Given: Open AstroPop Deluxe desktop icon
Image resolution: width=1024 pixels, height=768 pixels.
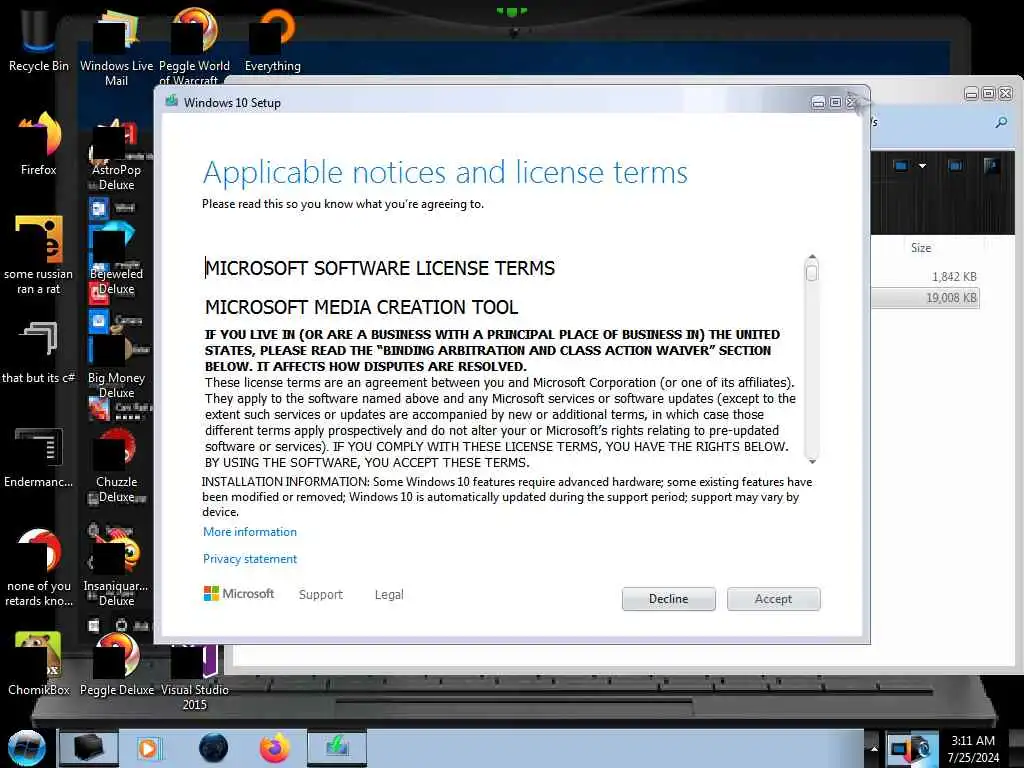Looking at the screenshot, I should pyautogui.click(x=116, y=152).
